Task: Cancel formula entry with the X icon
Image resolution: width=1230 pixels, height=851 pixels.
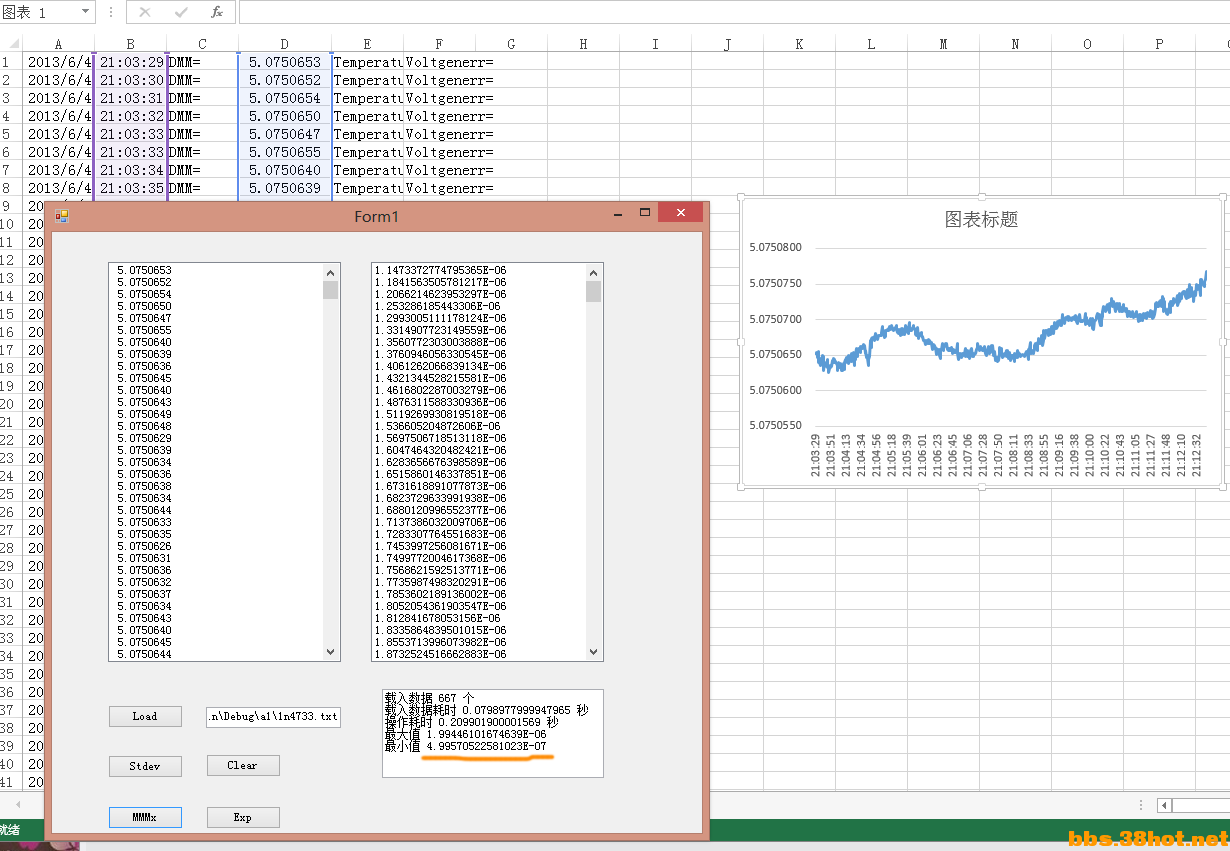Action: [x=145, y=12]
